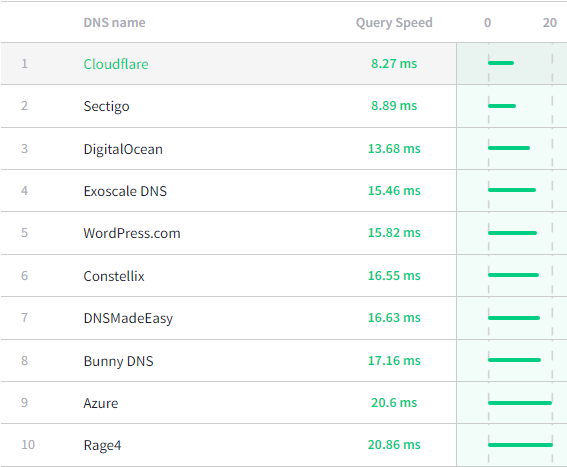Click the chart axis label 0
This screenshot has height=467, width=567.
[487, 23]
